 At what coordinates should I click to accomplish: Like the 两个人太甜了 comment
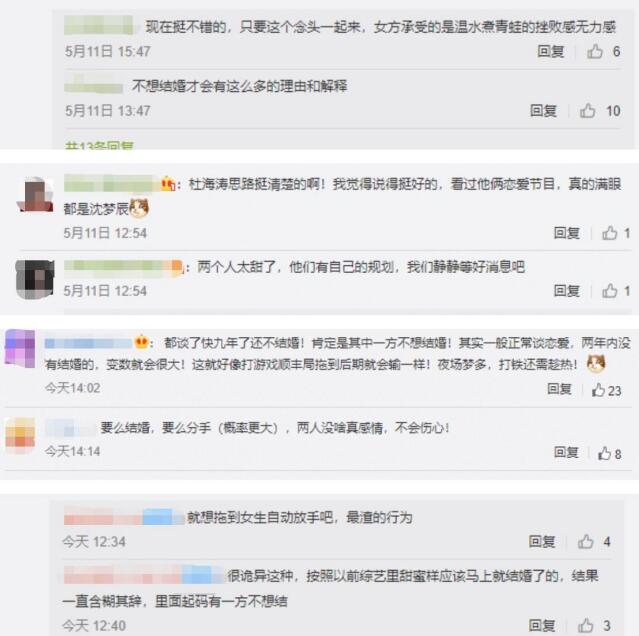[x=609, y=290]
